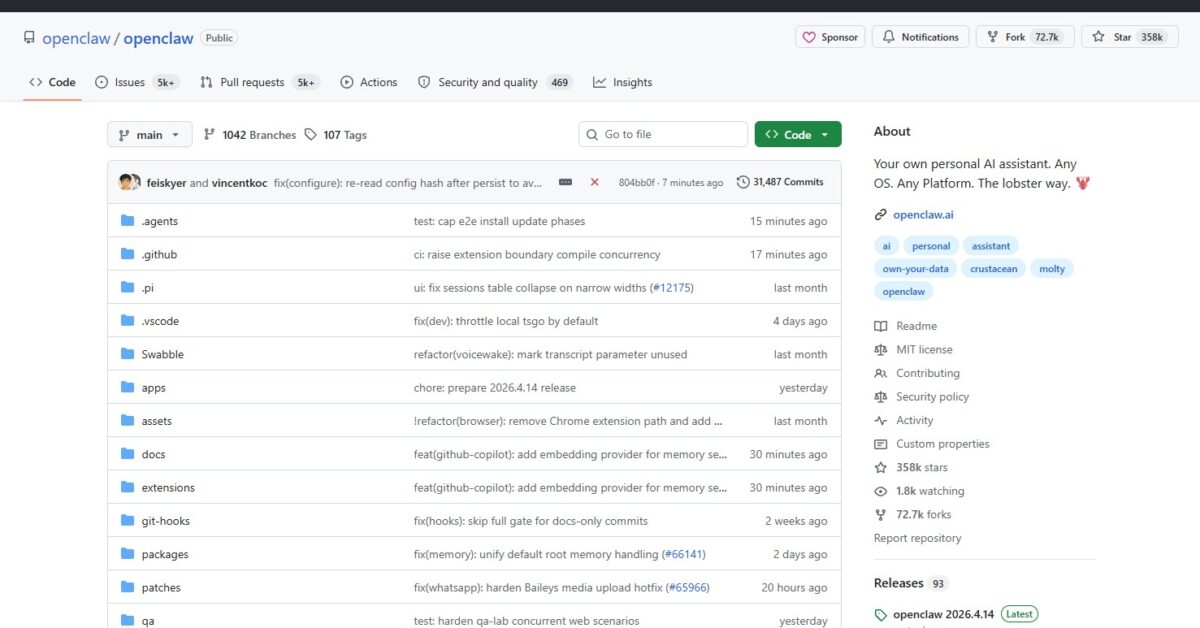Screen dimensions: 1200x628
Task: Select the personal topic tag
Action: 931,245
